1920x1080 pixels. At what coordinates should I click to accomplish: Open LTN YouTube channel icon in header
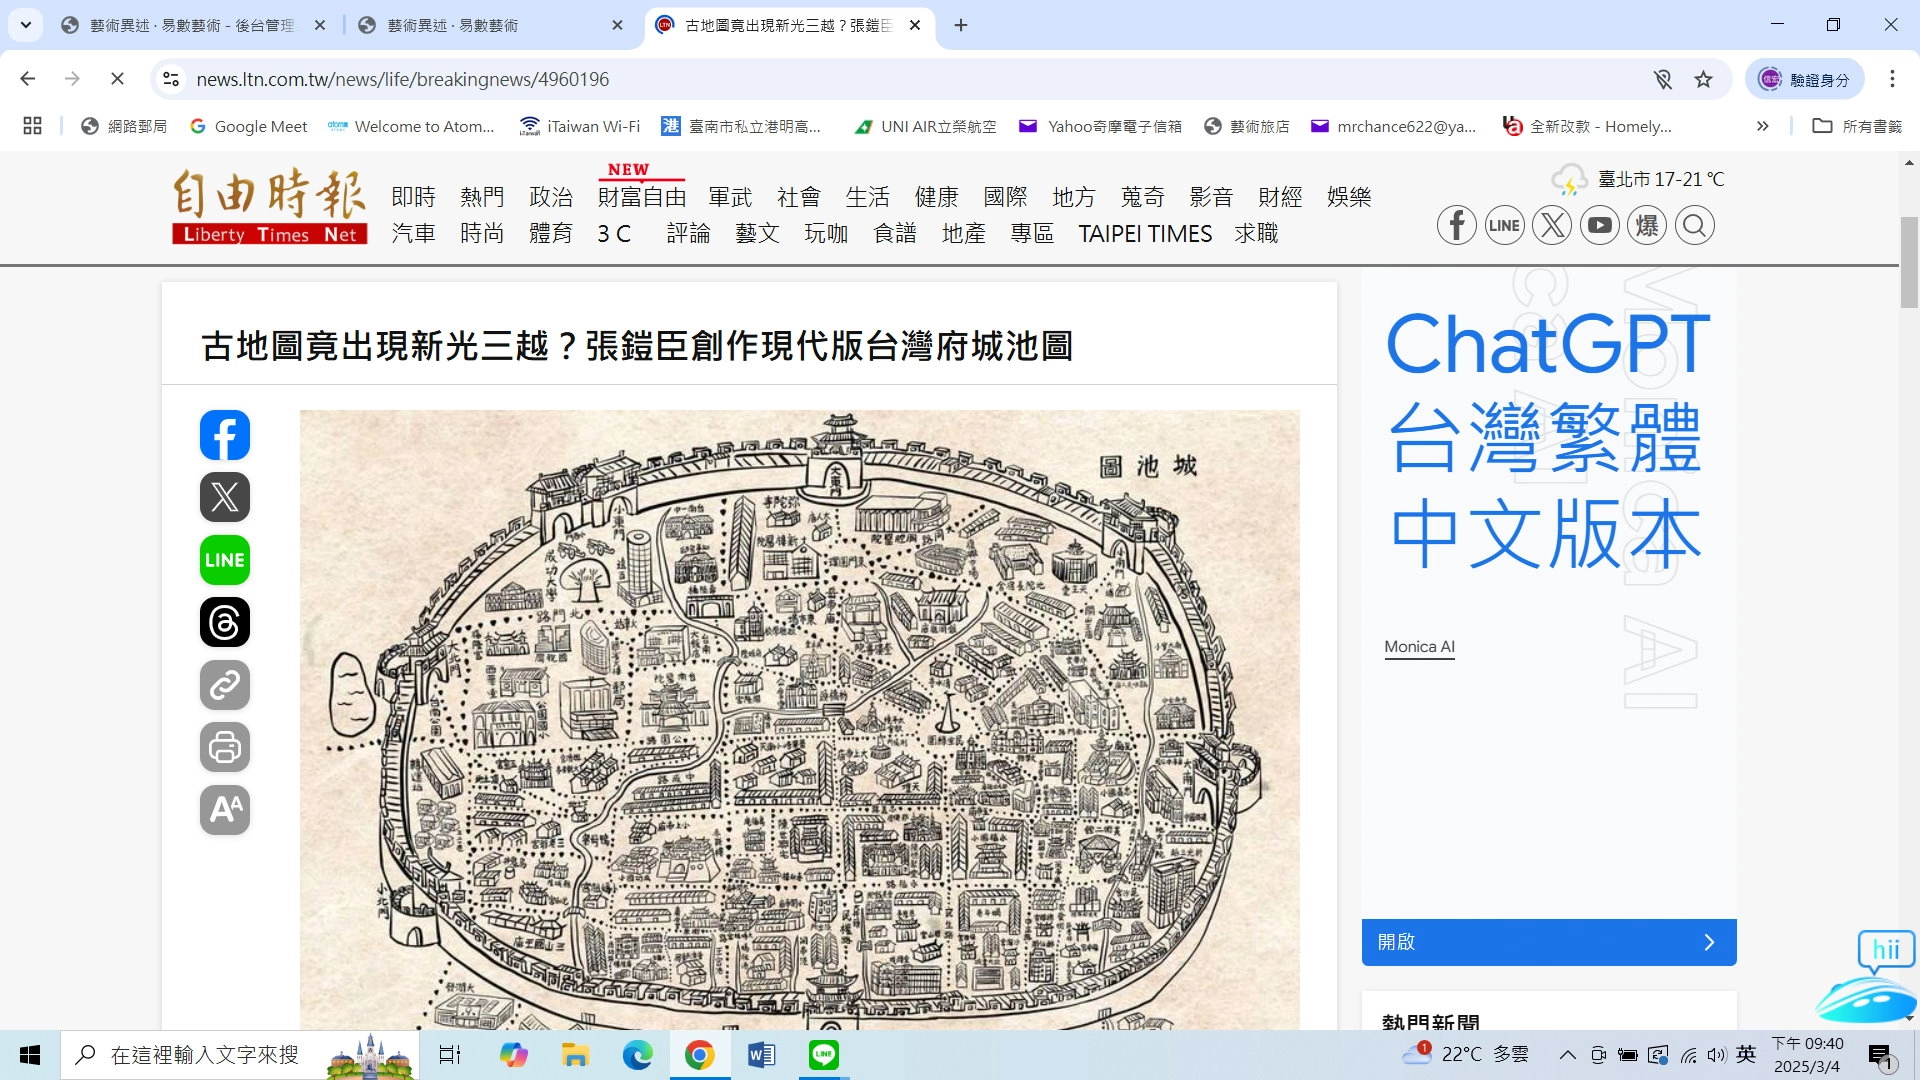tap(1599, 225)
